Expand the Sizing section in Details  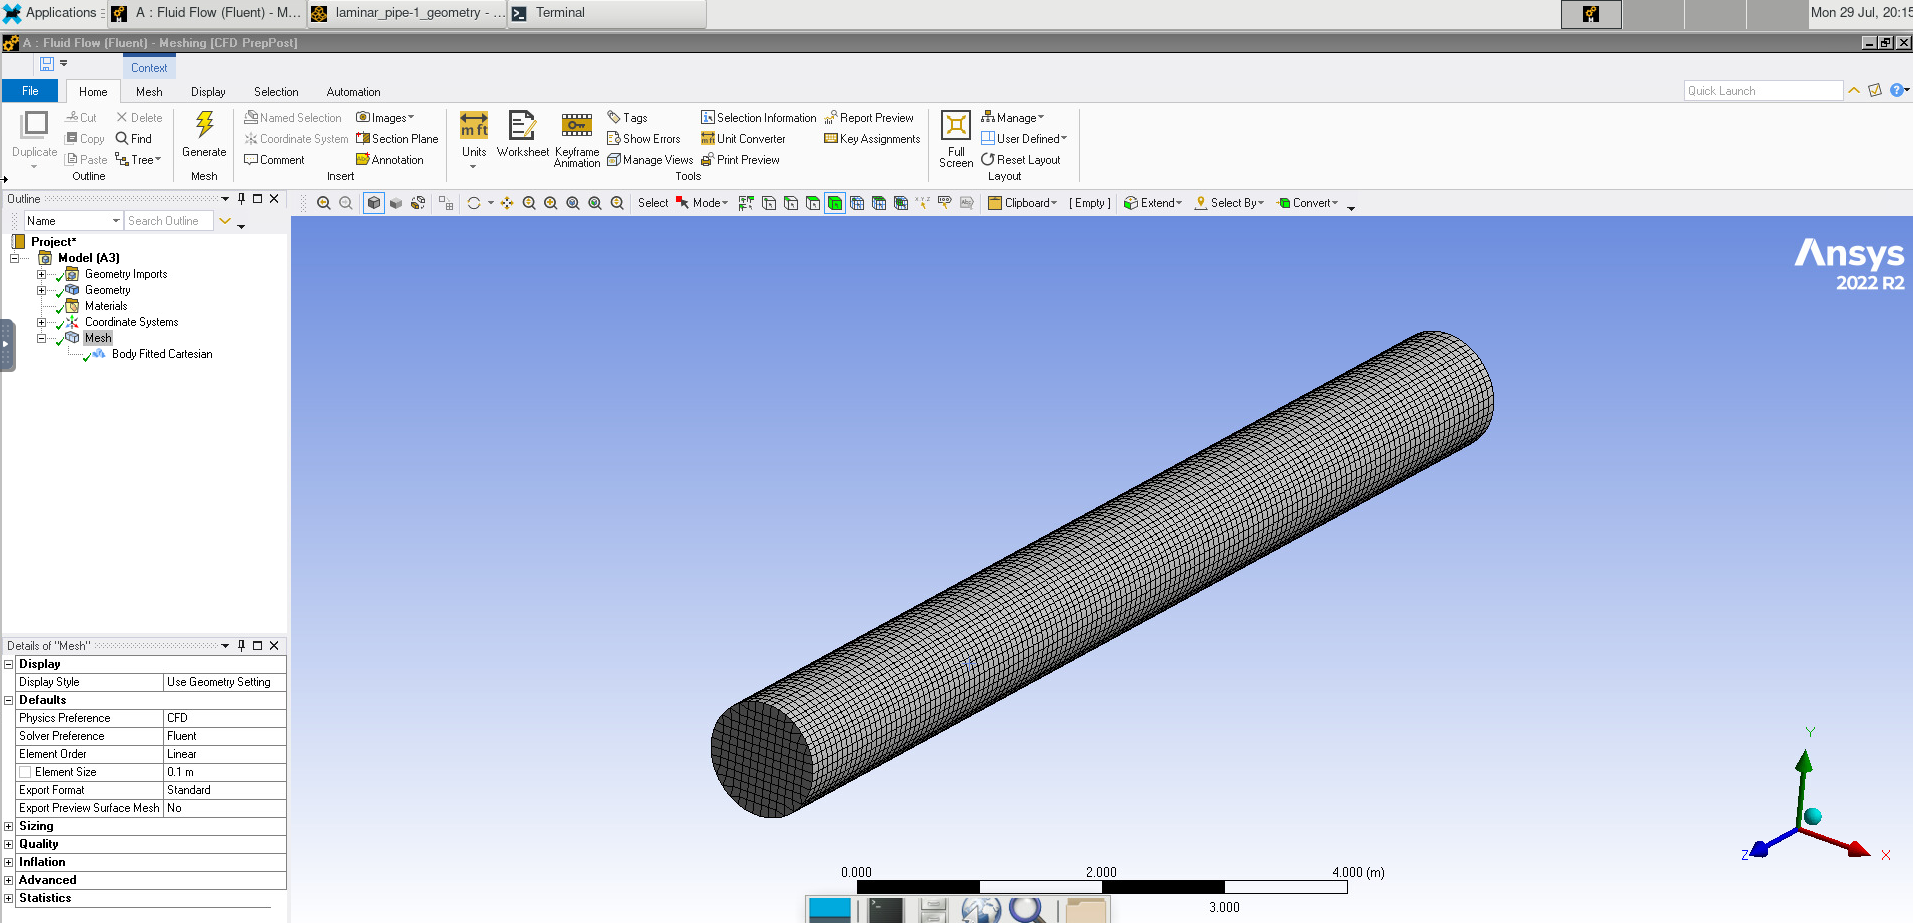click(9, 826)
